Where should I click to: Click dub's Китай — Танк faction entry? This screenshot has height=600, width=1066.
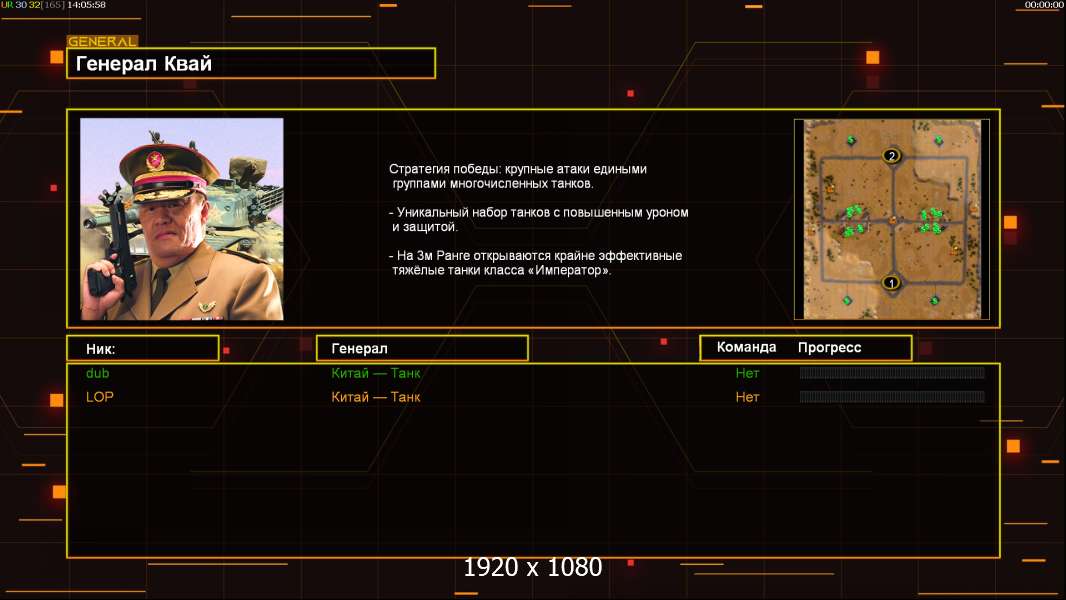coord(375,373)
